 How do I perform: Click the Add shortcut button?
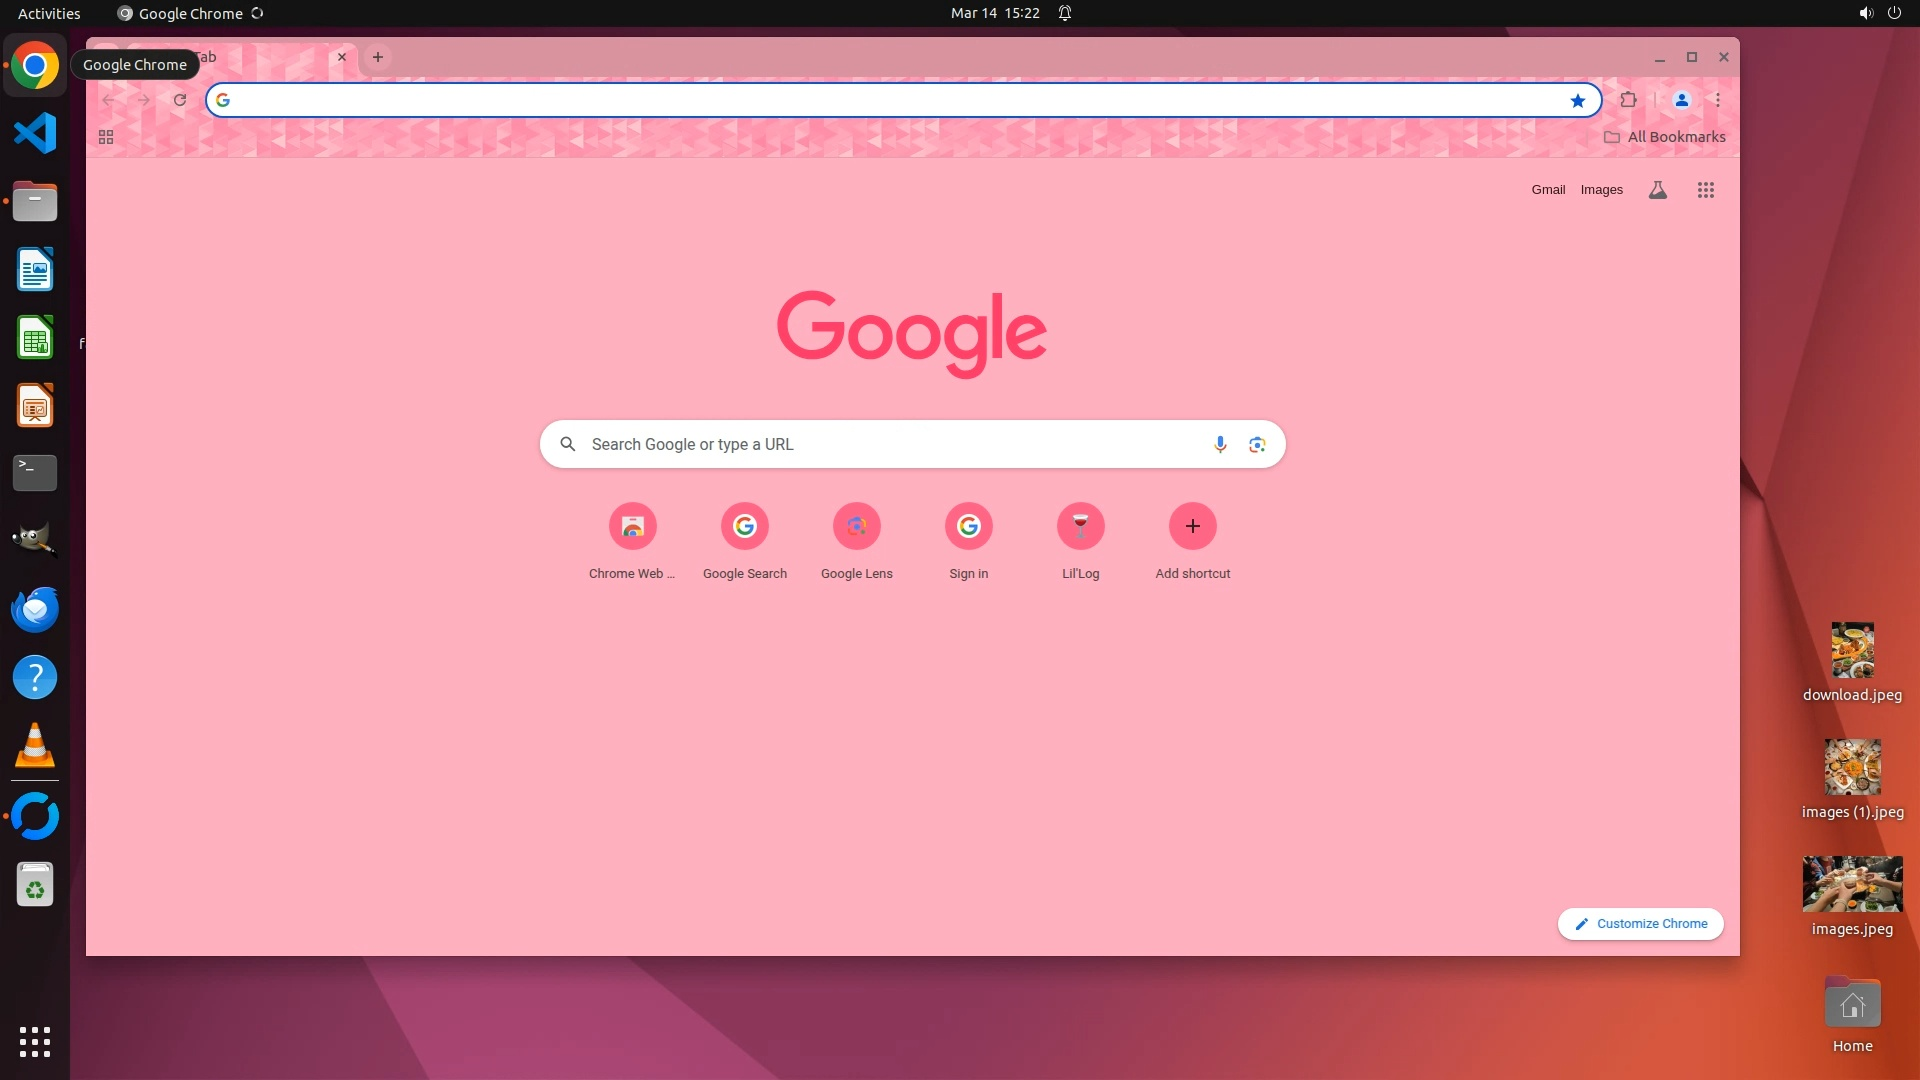tap(1192, 527)
